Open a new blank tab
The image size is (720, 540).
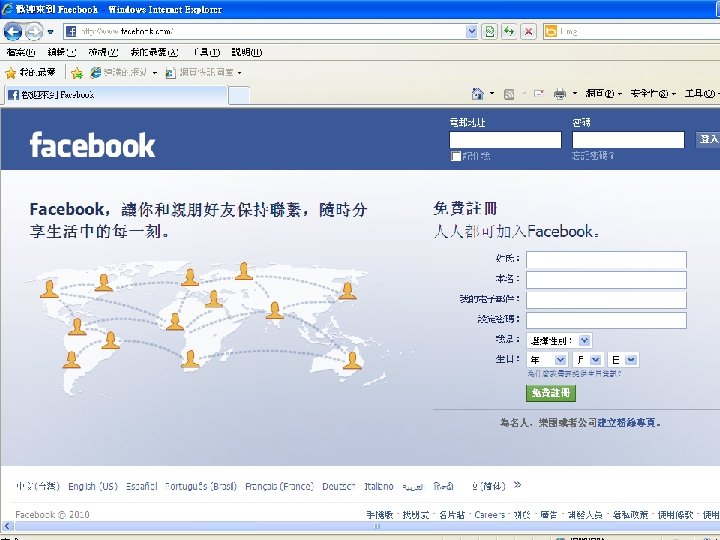(x=239, y=96)
